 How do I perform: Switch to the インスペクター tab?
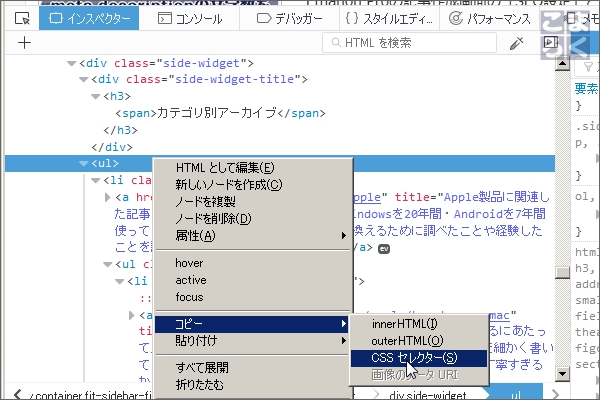89,18
